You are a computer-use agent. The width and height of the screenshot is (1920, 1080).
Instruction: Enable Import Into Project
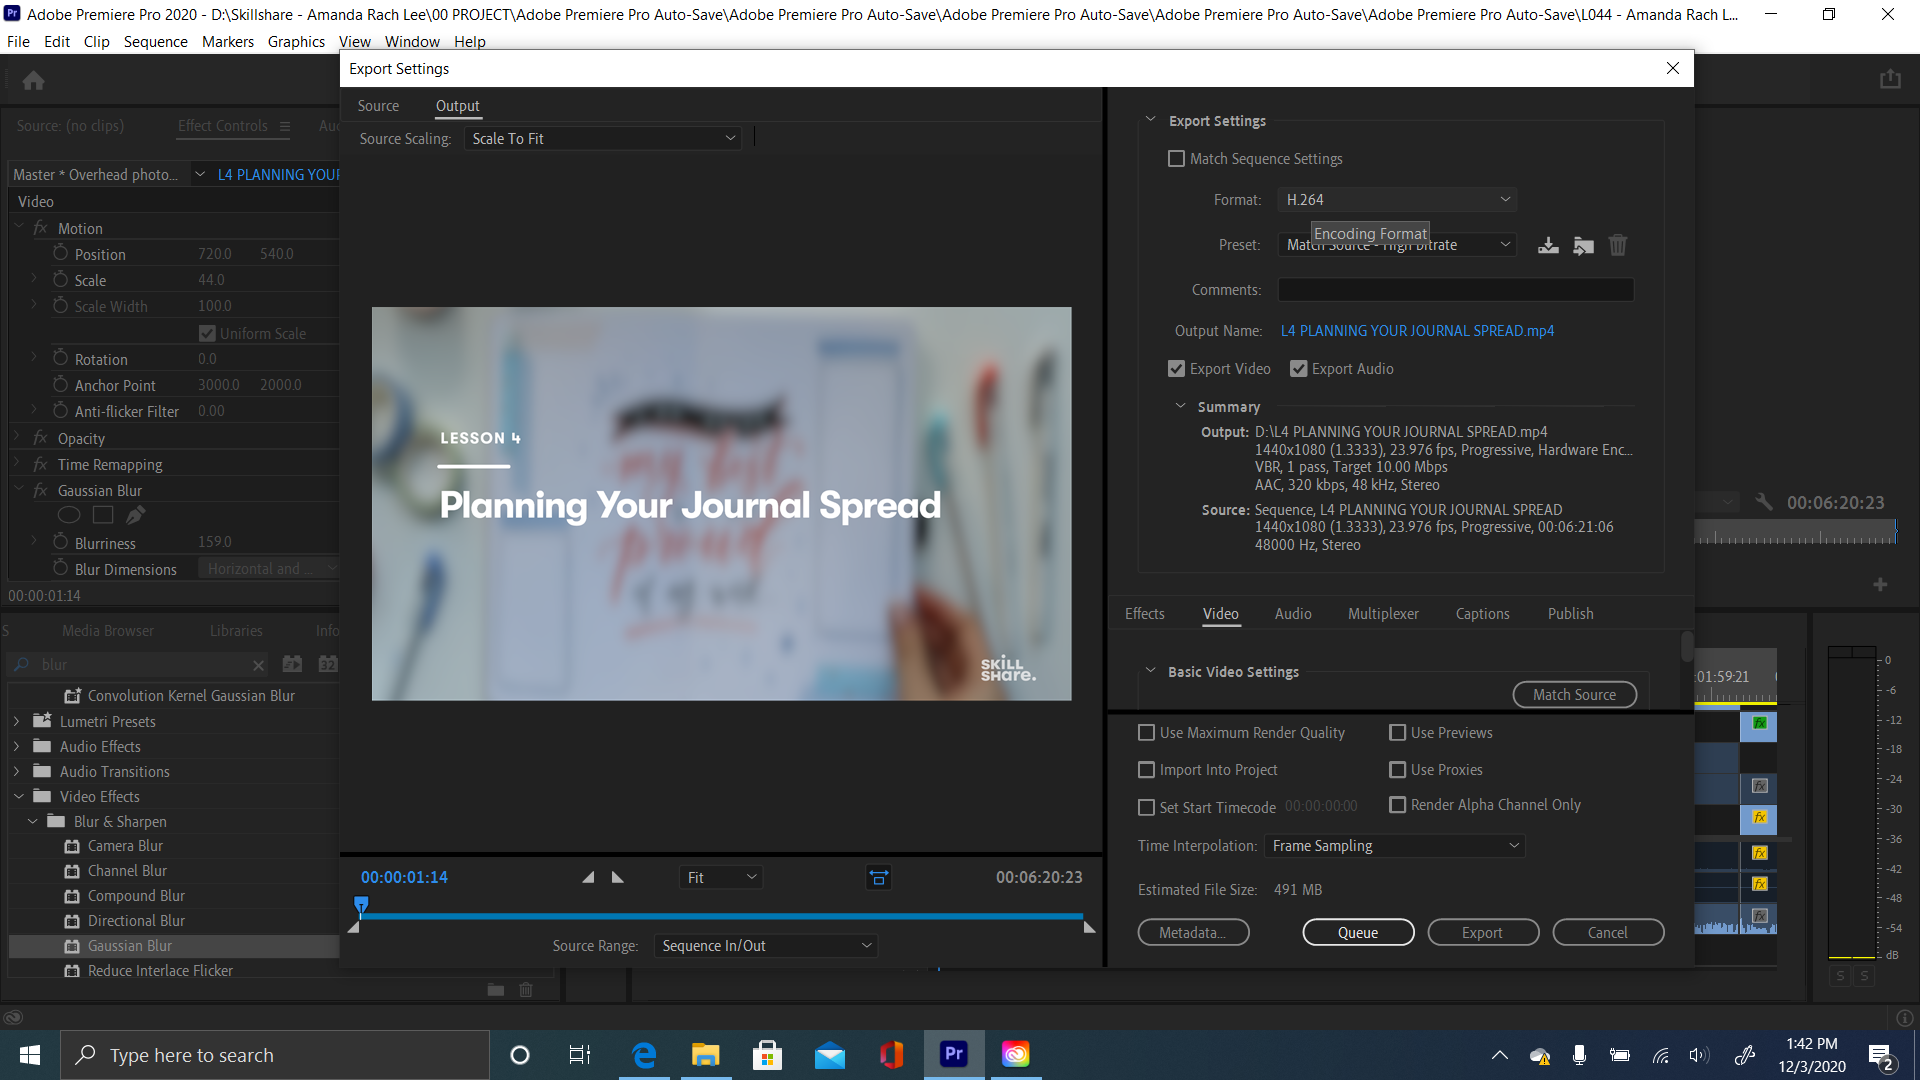pos(1146,769)
